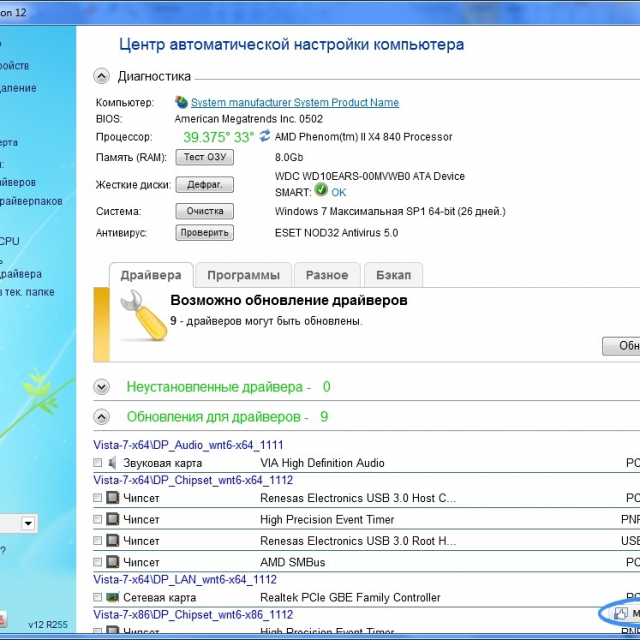Click the chipset icon for AMD SMBus
This screenshot has width=640, height=640.
coord(112,562)
